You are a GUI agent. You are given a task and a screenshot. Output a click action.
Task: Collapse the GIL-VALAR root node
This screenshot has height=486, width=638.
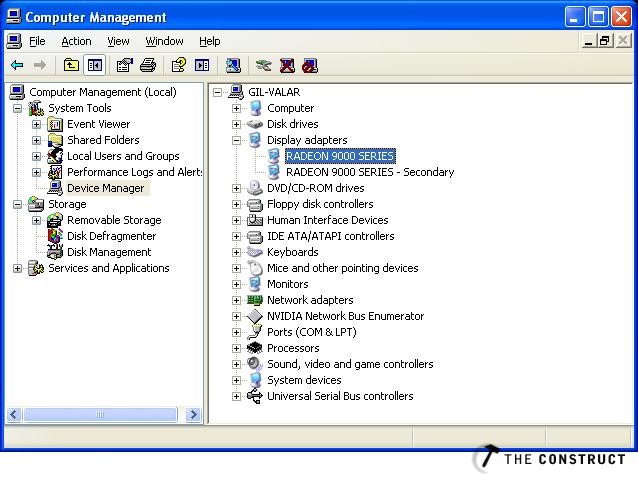click(218, 92)
